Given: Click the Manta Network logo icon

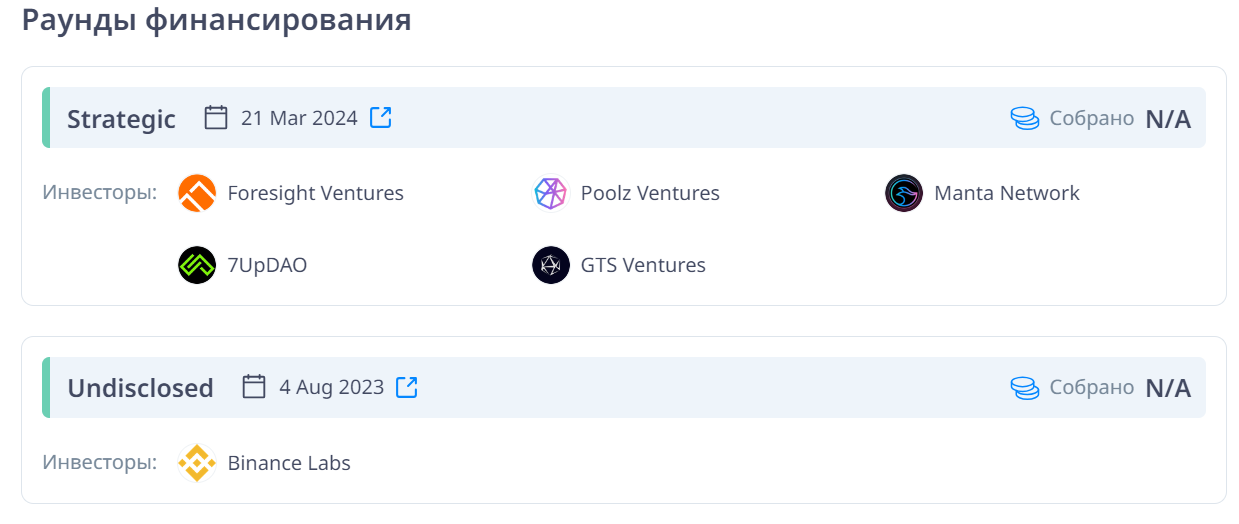Looking at the screenshot, I should pos(903,193).
